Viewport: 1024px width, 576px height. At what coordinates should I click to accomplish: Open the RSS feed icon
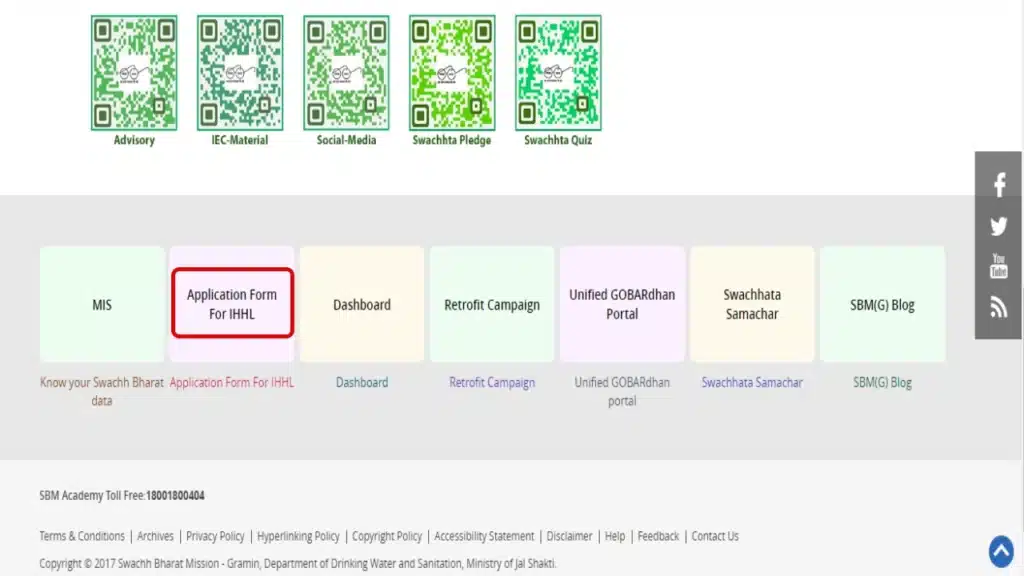[999, 307]
